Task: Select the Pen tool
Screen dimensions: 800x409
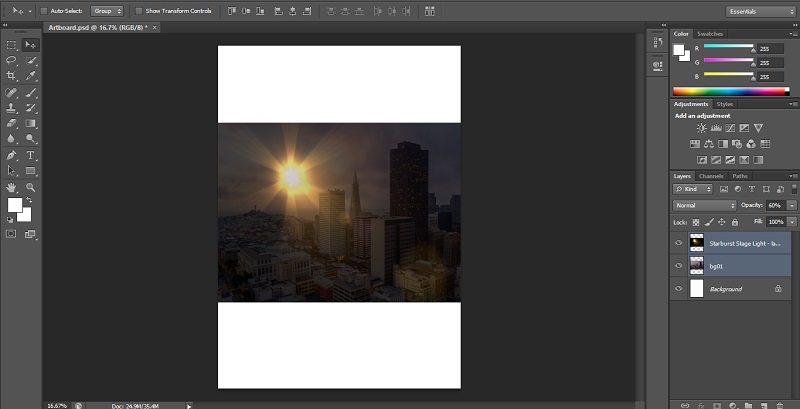Action: point(11,155)
